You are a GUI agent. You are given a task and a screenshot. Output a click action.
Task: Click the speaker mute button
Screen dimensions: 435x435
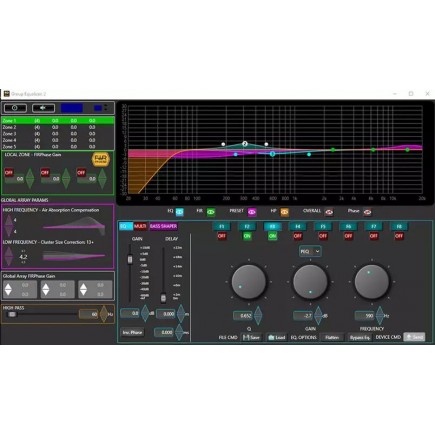(x=43, y=108)
